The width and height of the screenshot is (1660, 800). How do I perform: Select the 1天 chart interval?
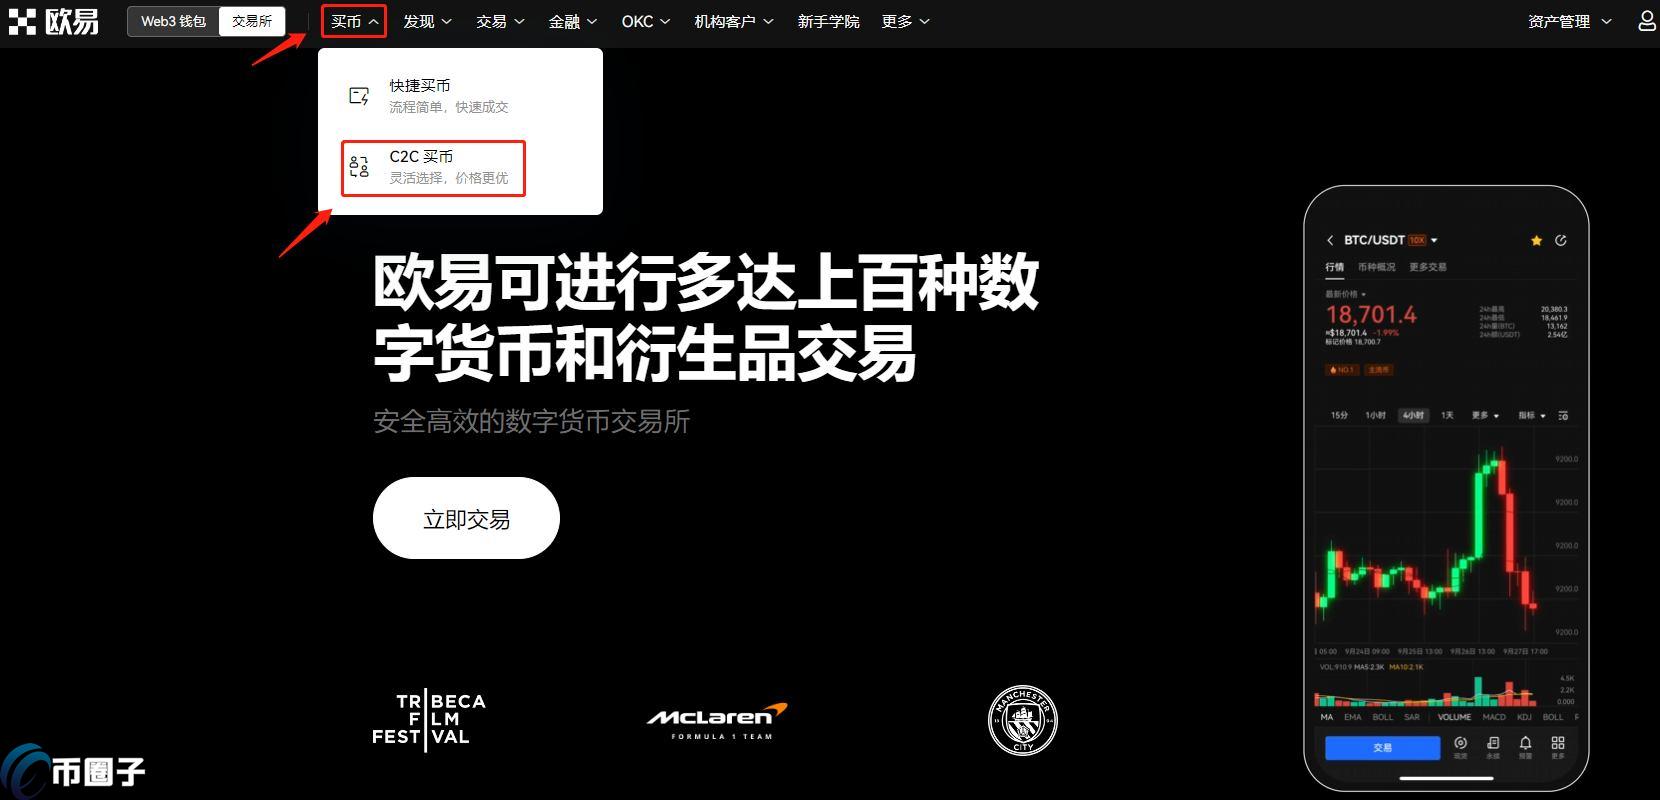[x=1447, y=415]
